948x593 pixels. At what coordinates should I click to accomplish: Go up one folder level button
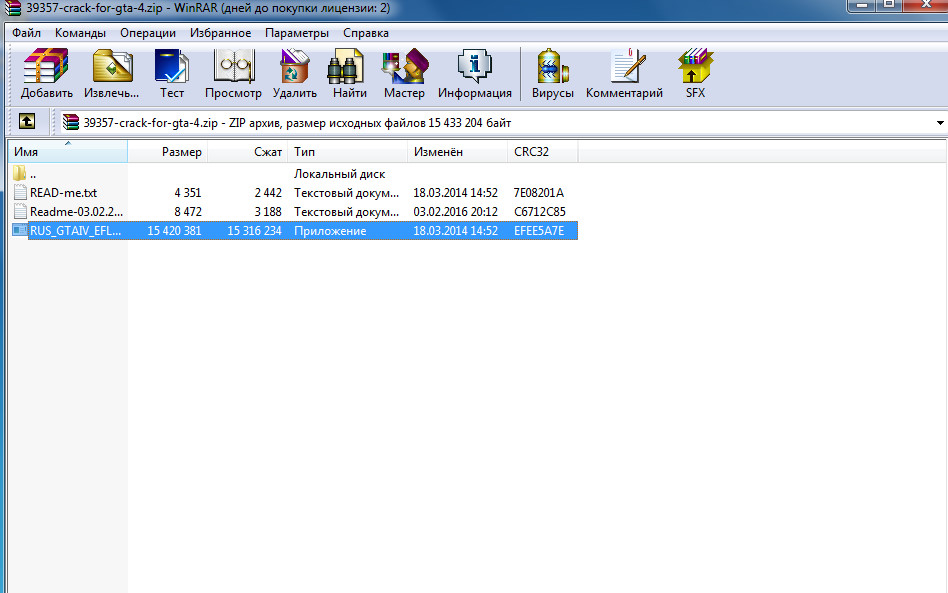[27, 122]
